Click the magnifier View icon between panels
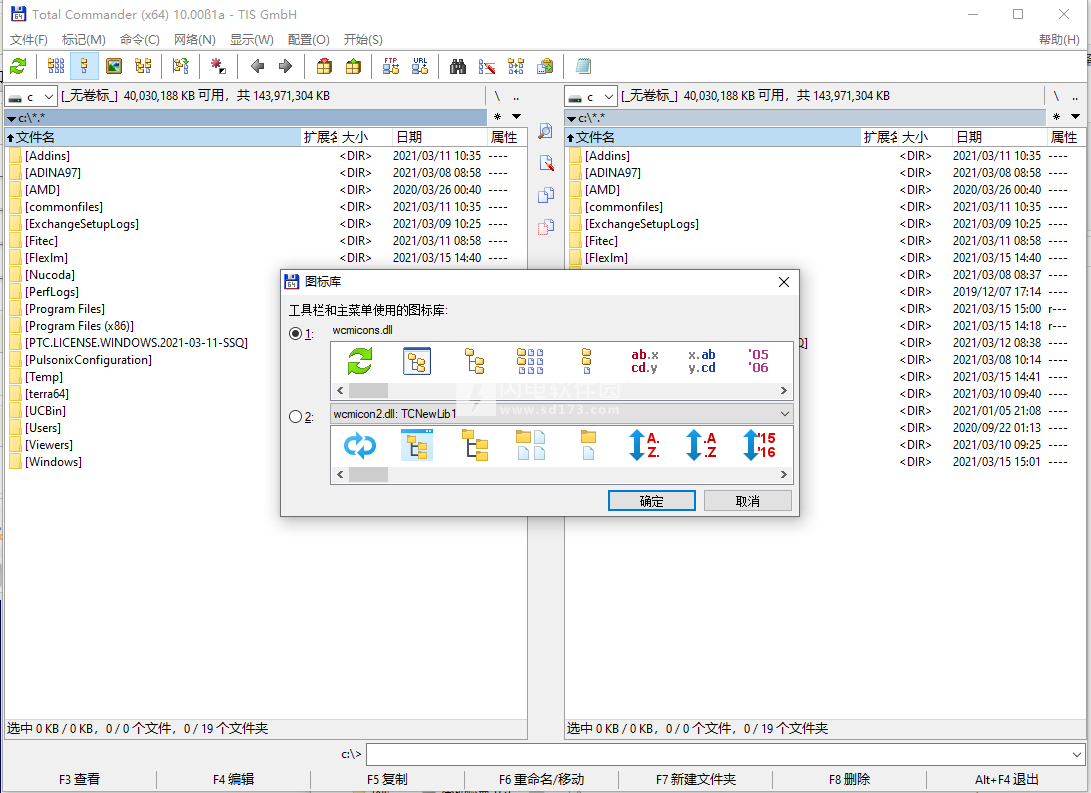 tap(546, 131)
